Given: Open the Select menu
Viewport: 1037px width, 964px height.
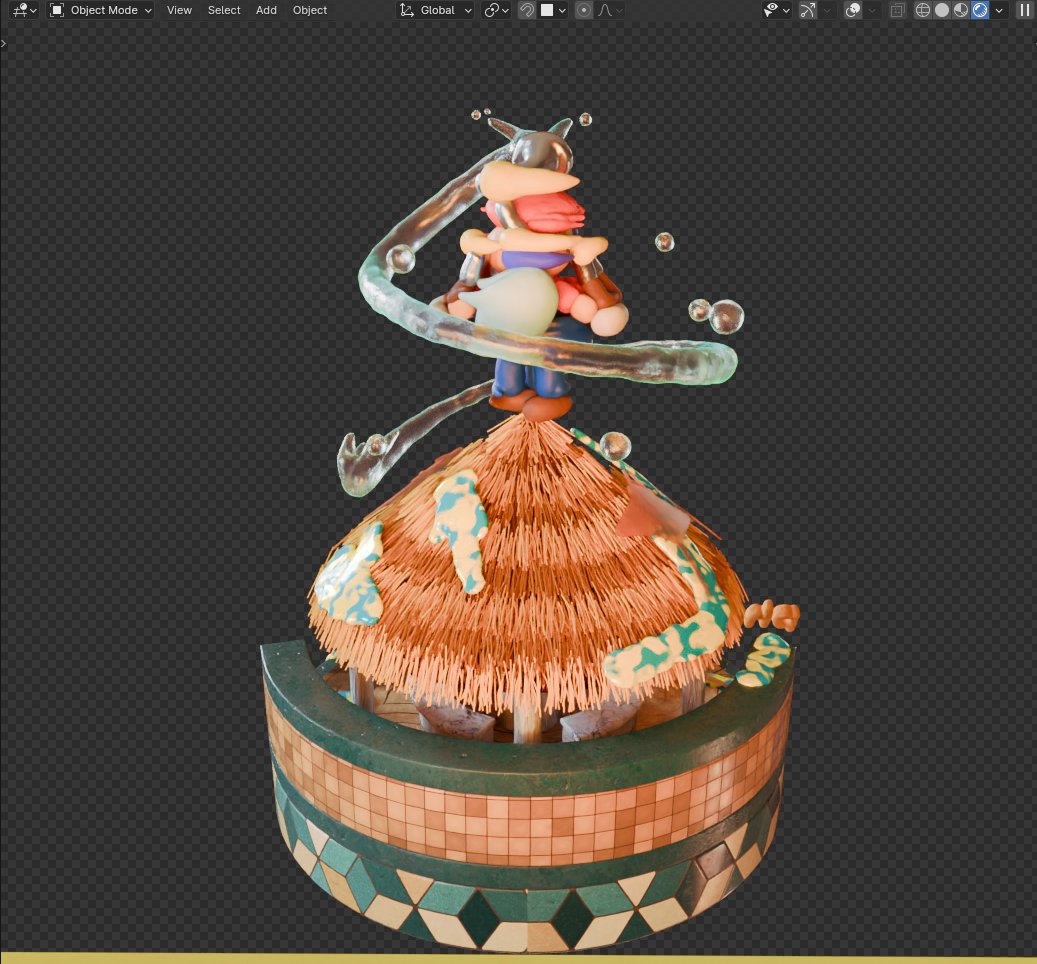Looking at the screenshot, I should click(x=224, y=10).
